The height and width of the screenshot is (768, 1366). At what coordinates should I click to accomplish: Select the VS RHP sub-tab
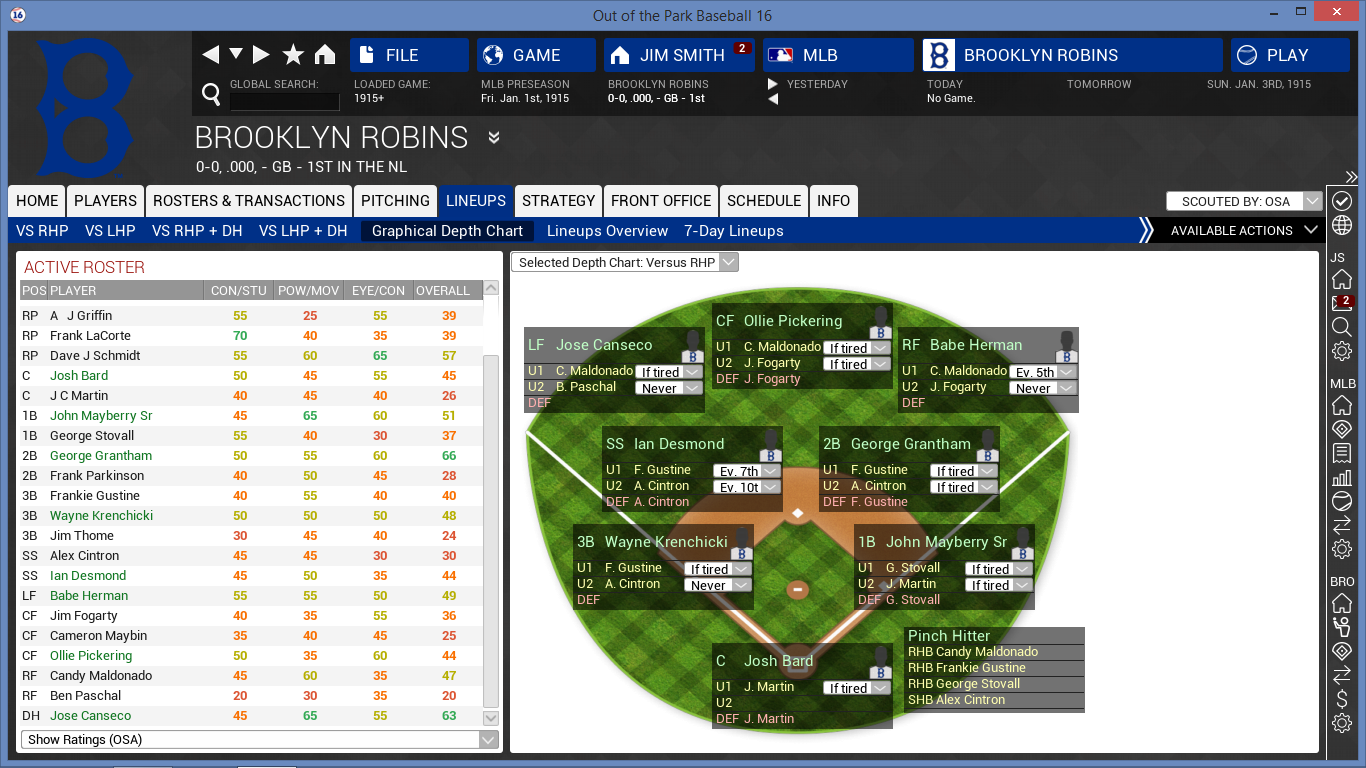[x=42, y=231]
